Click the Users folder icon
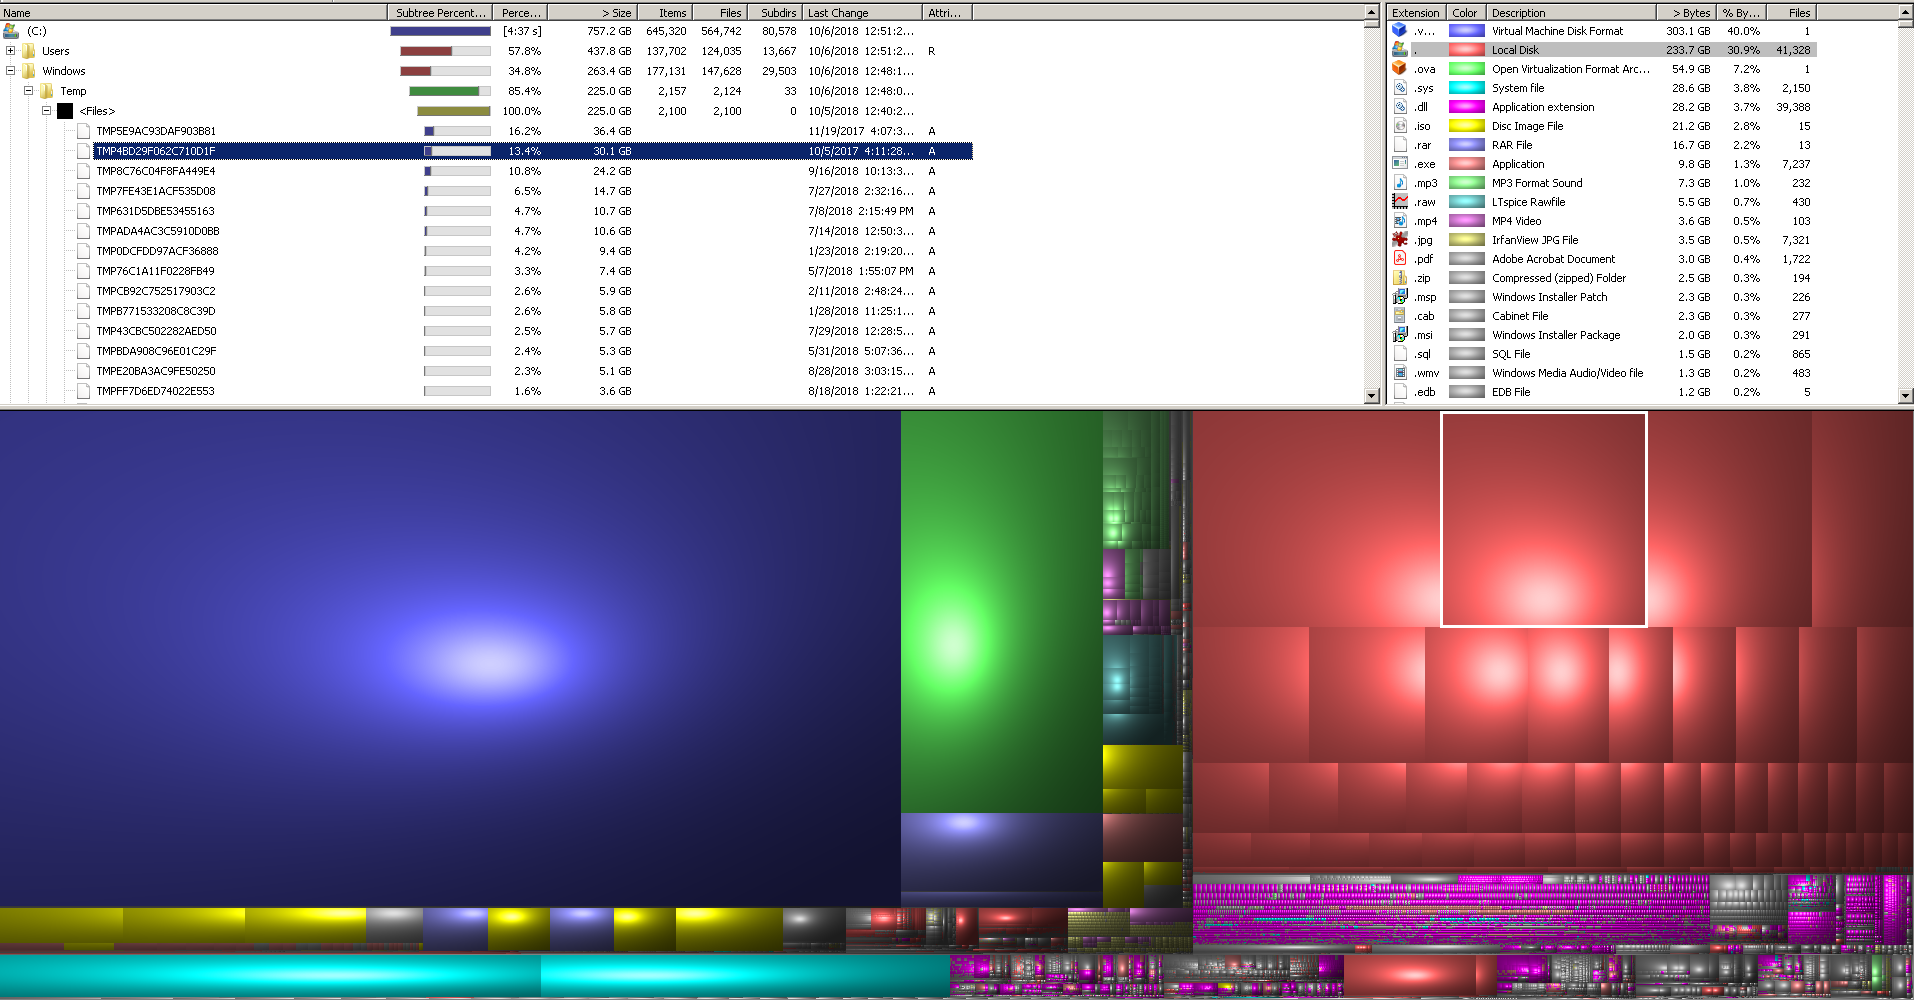This screenshot has height=1000, width=1914. tap(29, 51)
